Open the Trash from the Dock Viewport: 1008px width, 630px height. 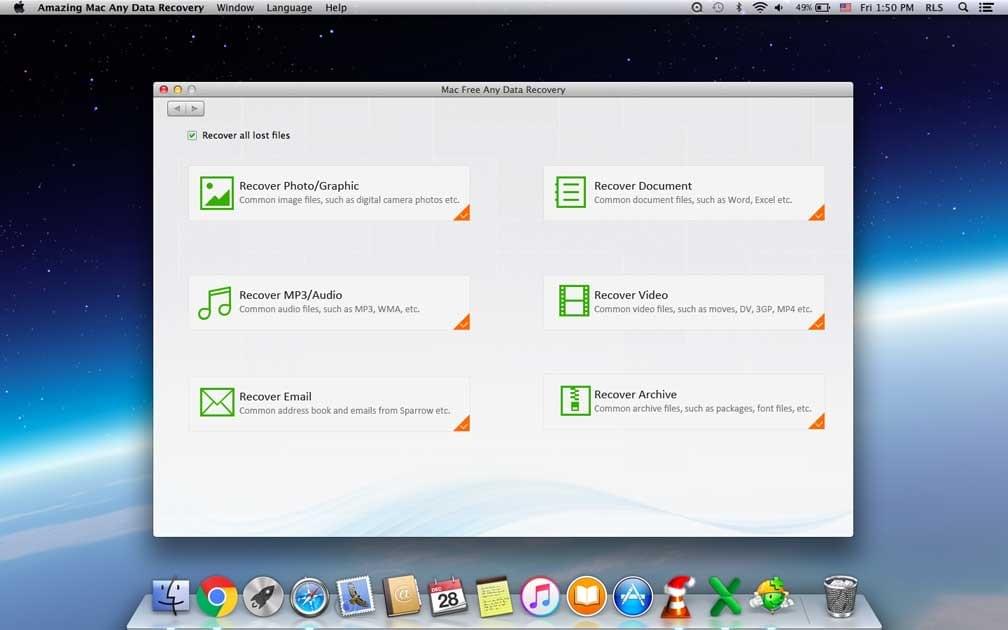[839, 595]
